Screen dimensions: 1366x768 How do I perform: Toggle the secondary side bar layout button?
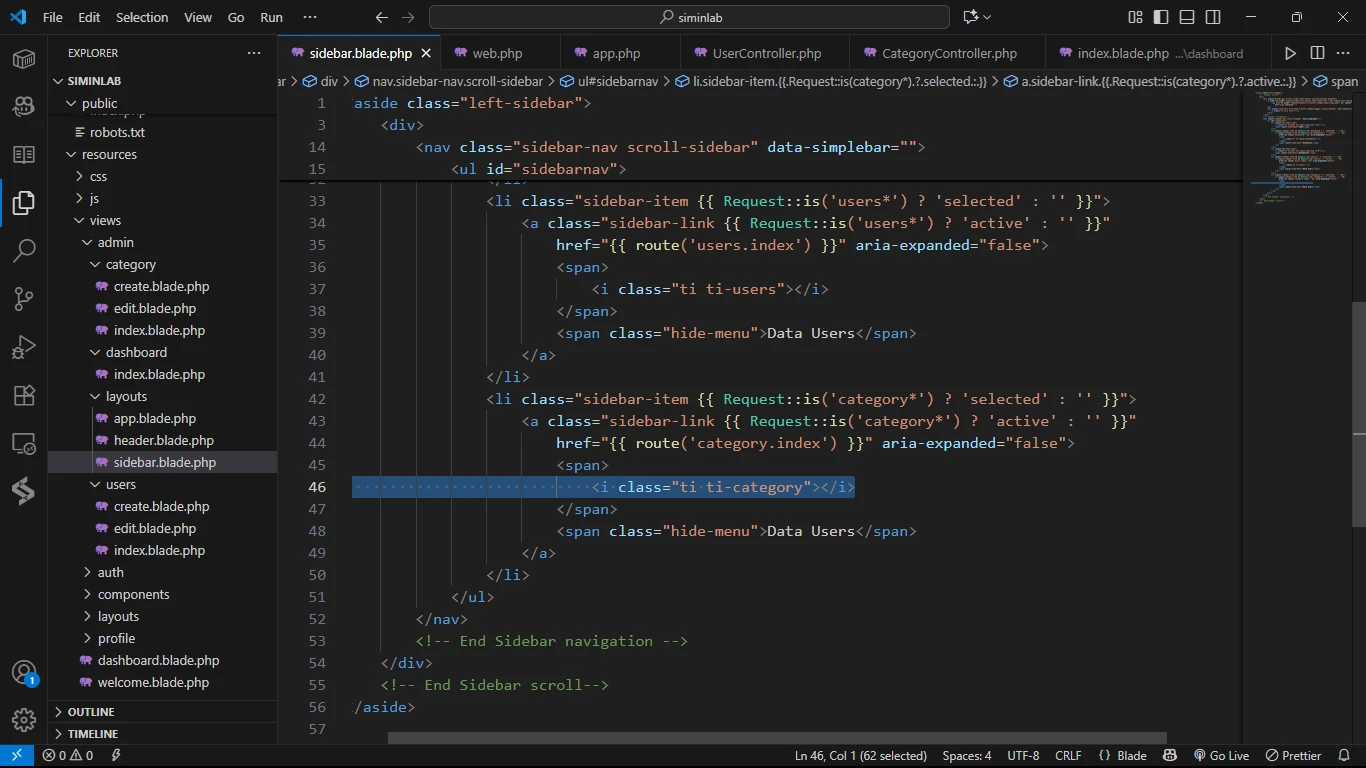pos(1213,17)
